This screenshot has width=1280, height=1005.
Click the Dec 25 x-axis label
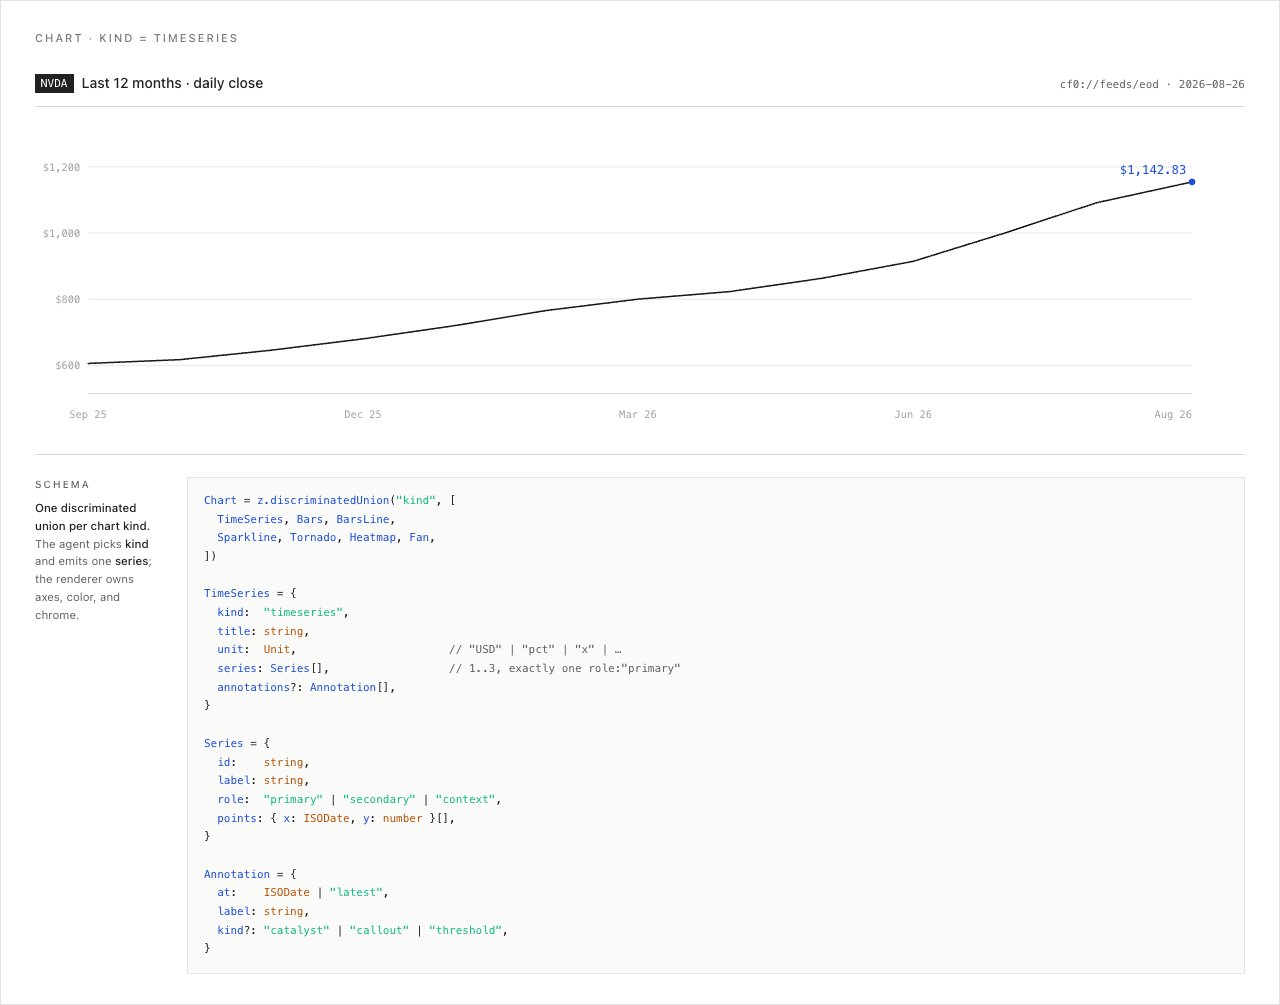pos(363,414)
